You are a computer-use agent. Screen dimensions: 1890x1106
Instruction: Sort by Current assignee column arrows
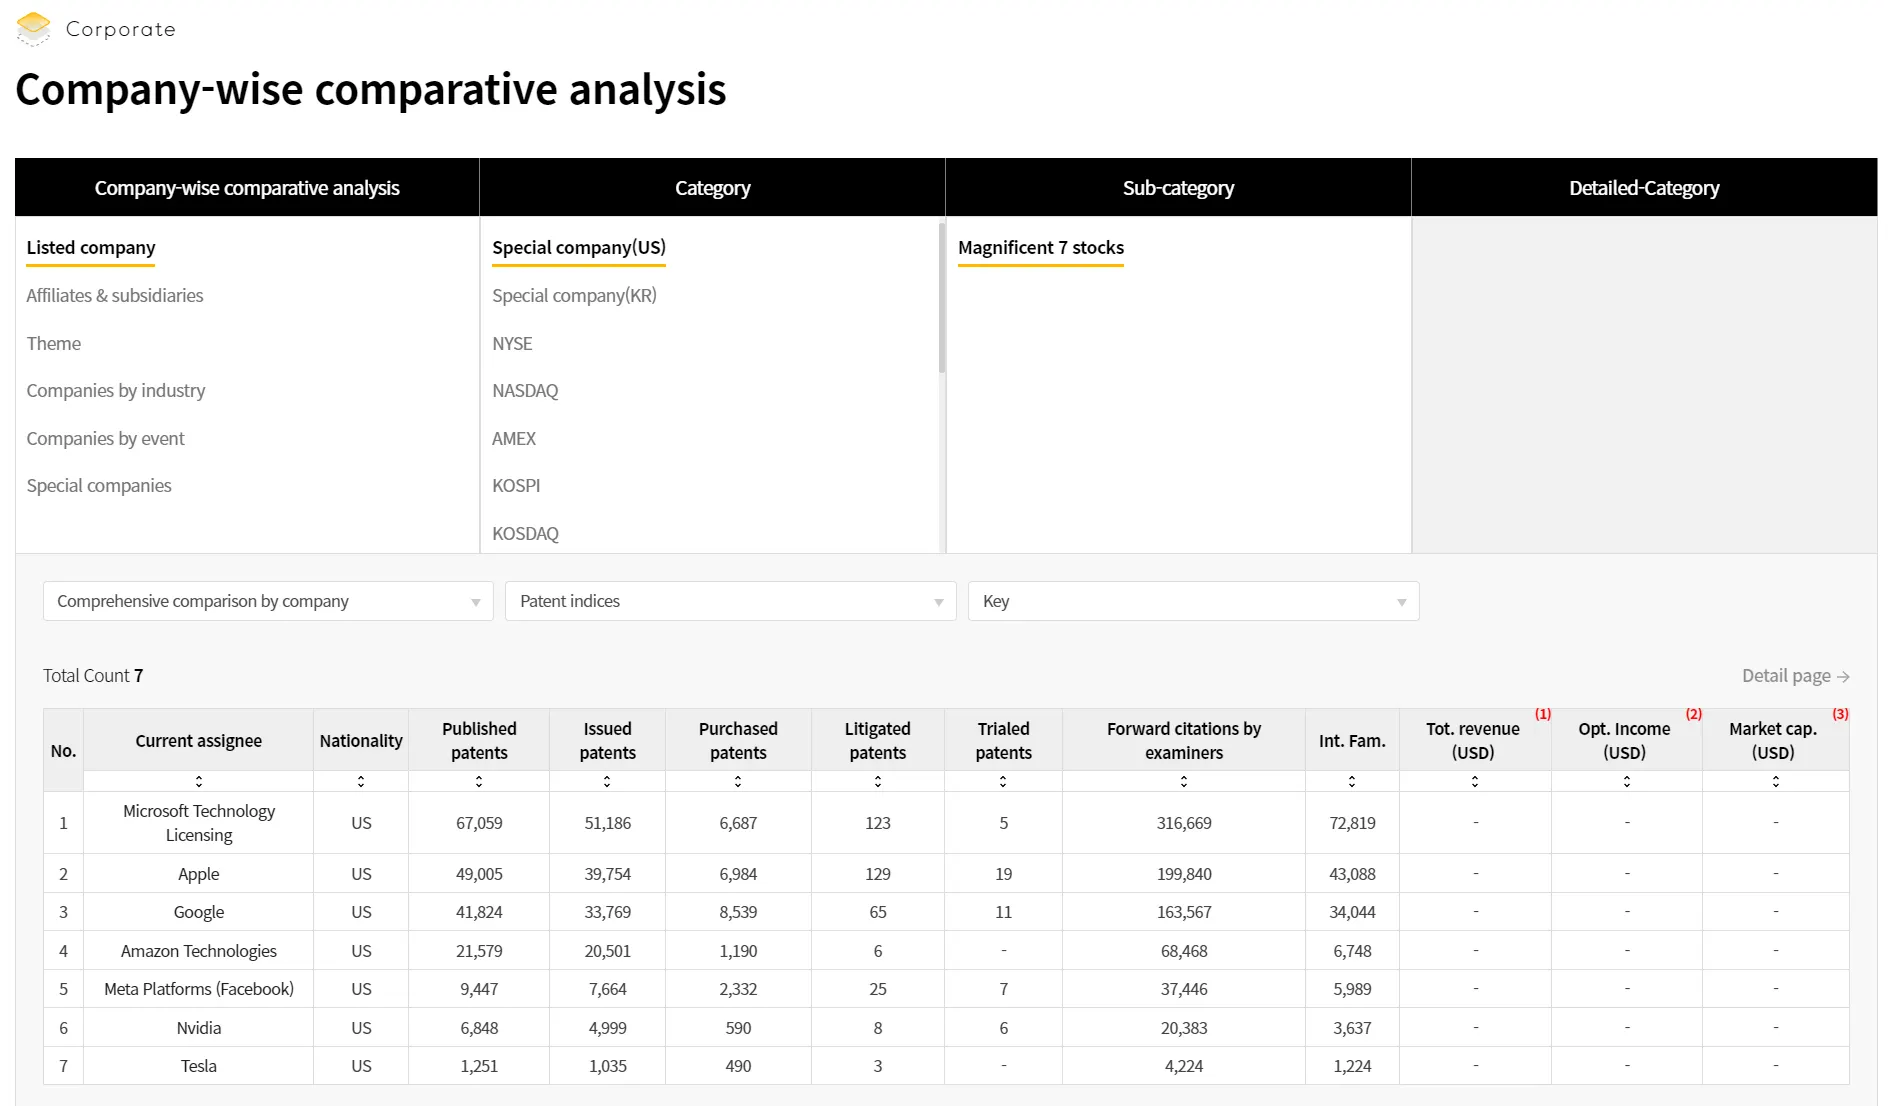[x=199, y=781]
